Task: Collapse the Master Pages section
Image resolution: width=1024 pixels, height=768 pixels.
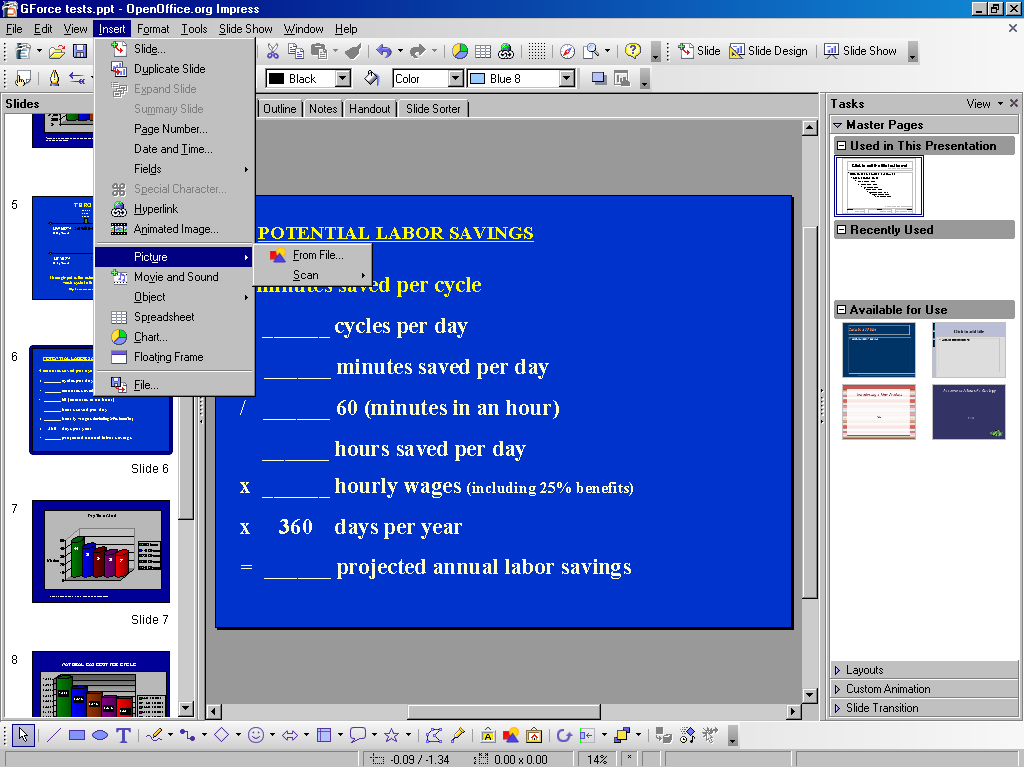Action: (838, 125)
